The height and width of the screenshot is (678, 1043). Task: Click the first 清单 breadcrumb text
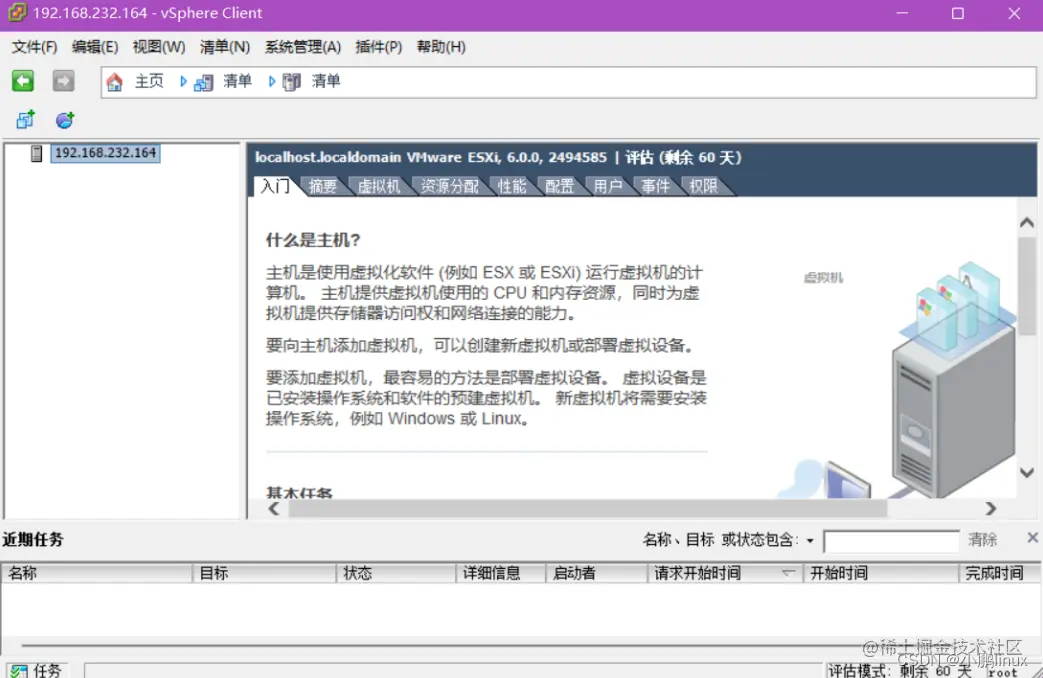click(x=237, y=81)
